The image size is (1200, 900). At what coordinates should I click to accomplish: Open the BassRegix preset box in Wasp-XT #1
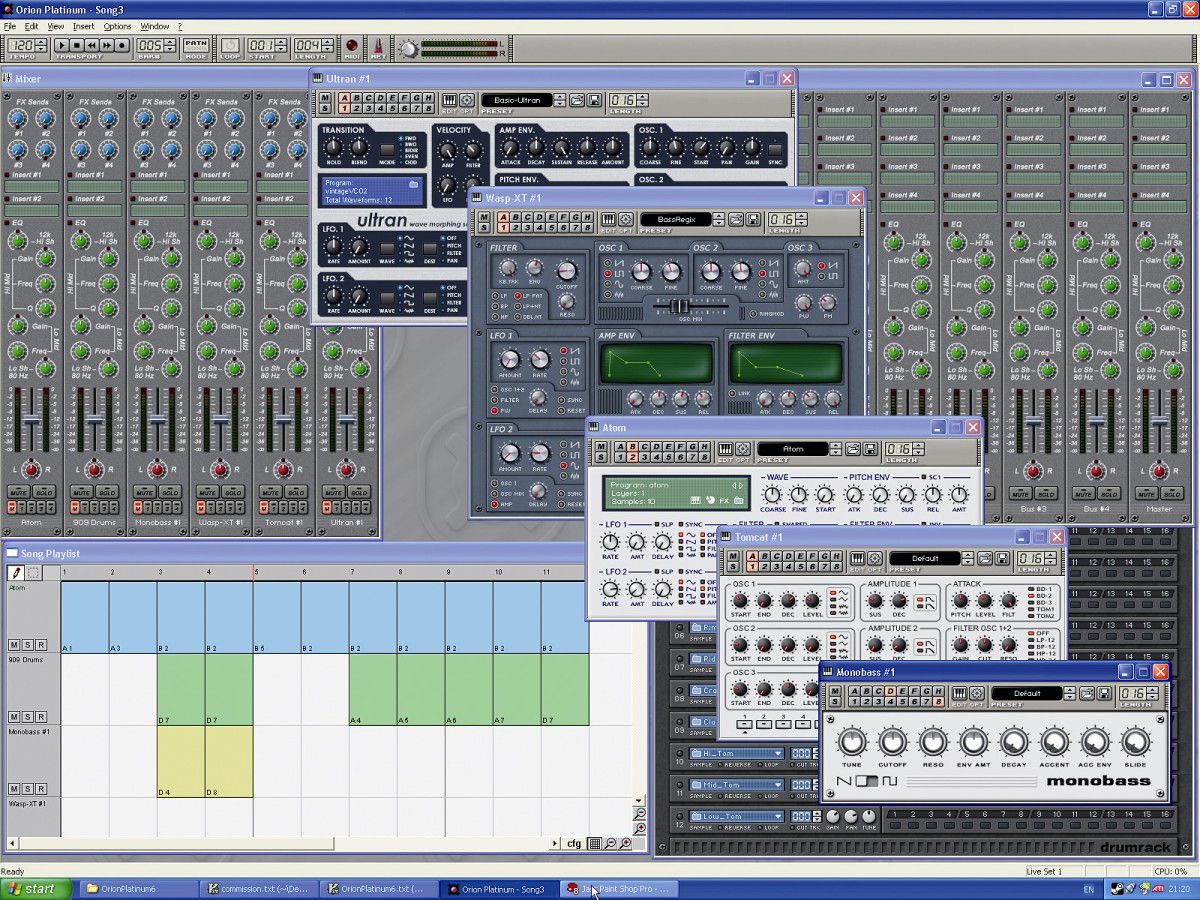pos(676,219)
